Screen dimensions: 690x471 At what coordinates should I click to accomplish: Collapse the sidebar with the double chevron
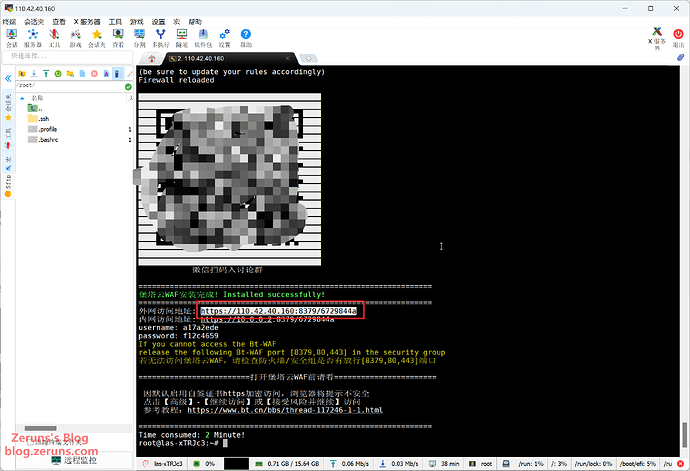[x=8, y=78]
